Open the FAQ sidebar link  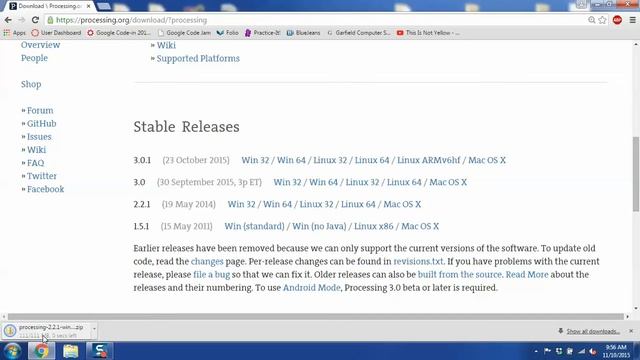[x=36, y=162]
